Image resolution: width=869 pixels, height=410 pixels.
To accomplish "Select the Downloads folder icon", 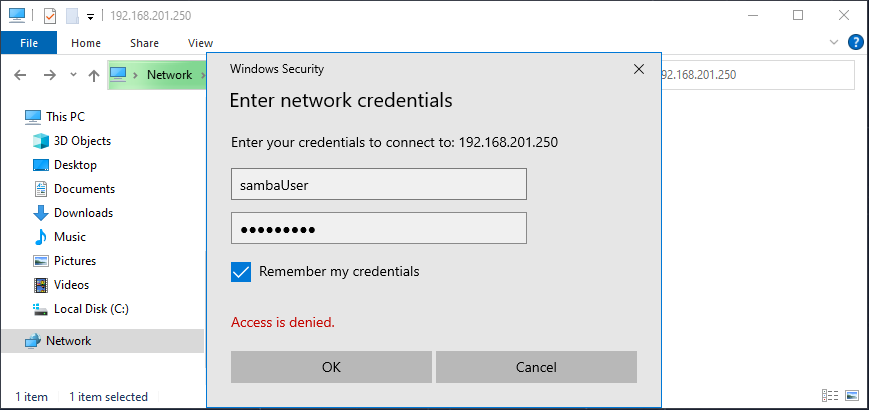I will (x=41, y=213).
